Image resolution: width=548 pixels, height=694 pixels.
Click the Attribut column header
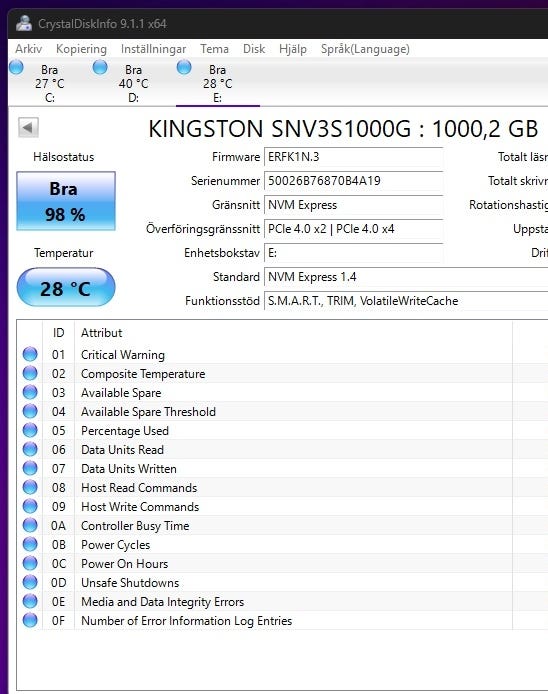(101, 333)
